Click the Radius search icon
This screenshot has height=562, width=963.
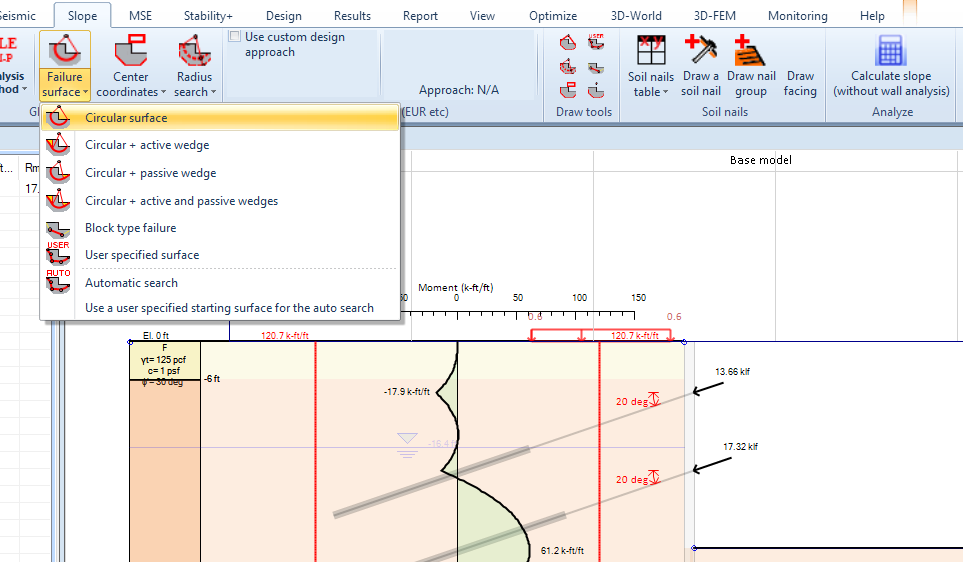[195, 50]
